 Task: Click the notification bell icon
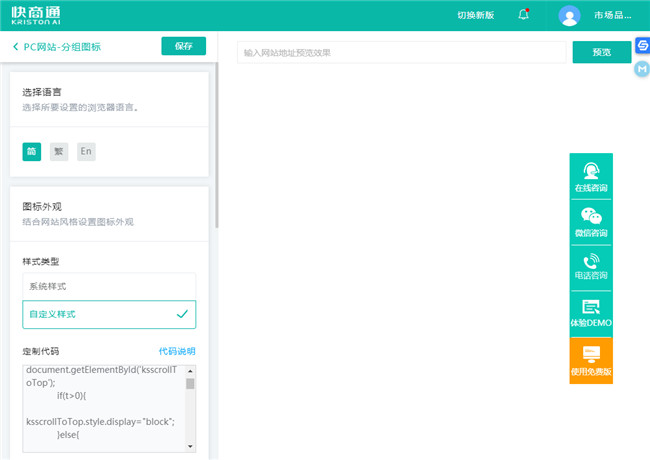[523, 15]
